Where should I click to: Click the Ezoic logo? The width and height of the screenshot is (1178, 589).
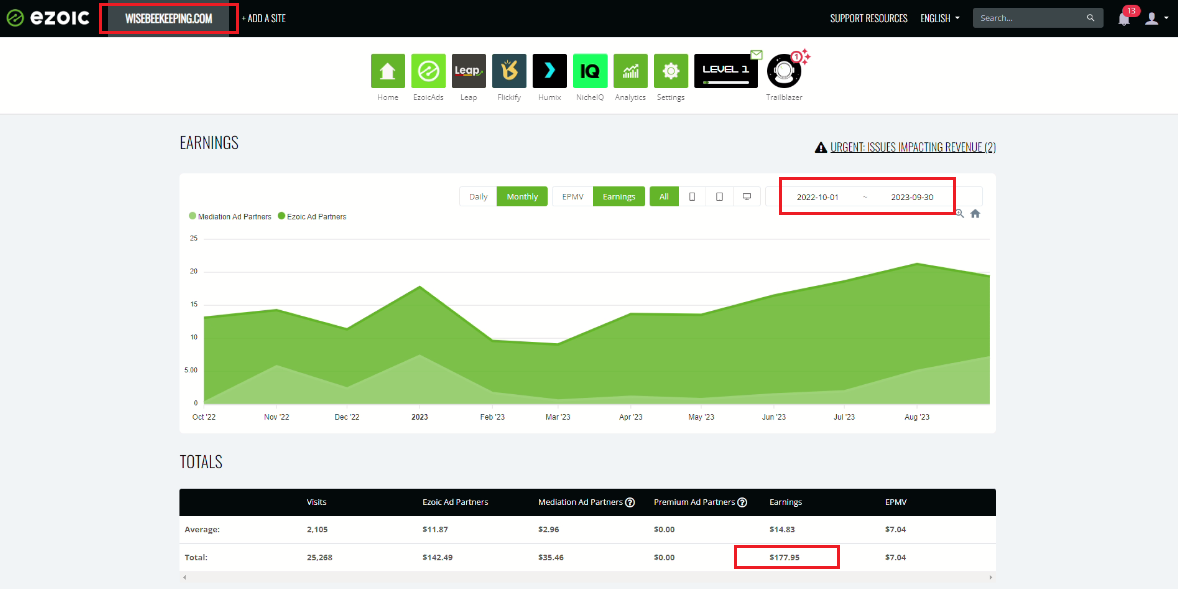[48, 18]
